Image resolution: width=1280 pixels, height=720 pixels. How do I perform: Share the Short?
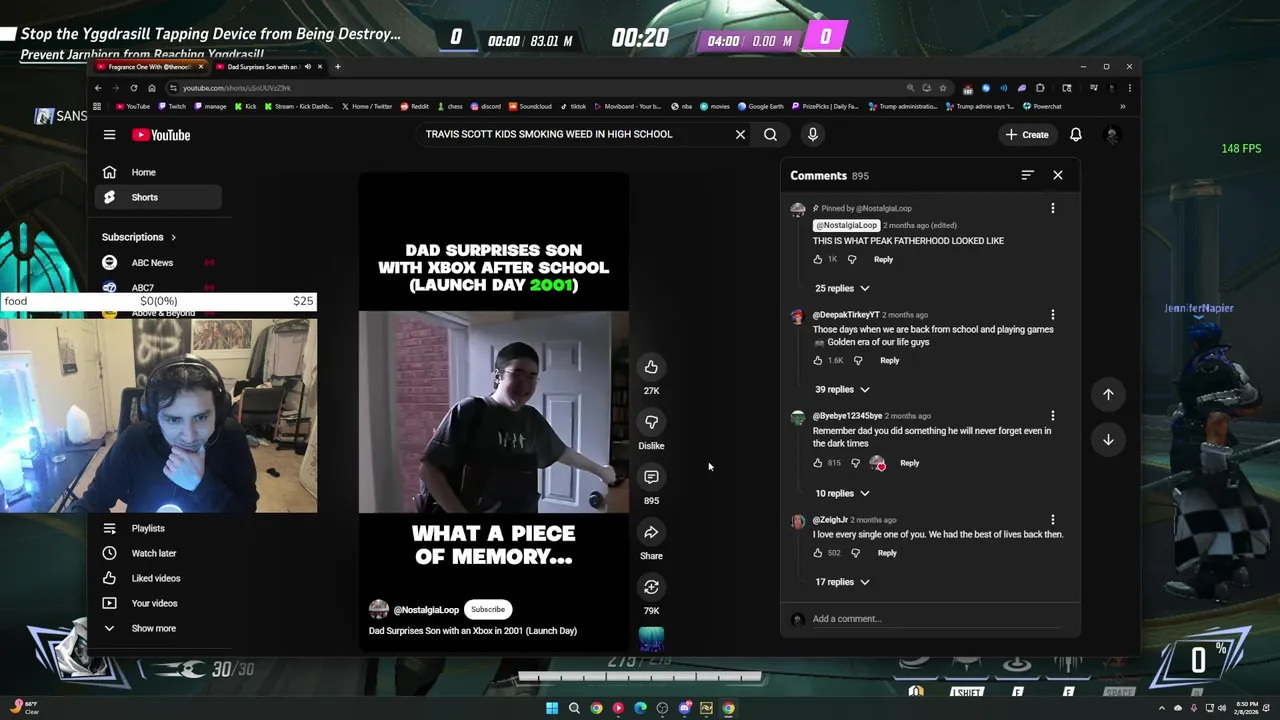(x=651, y=532)
